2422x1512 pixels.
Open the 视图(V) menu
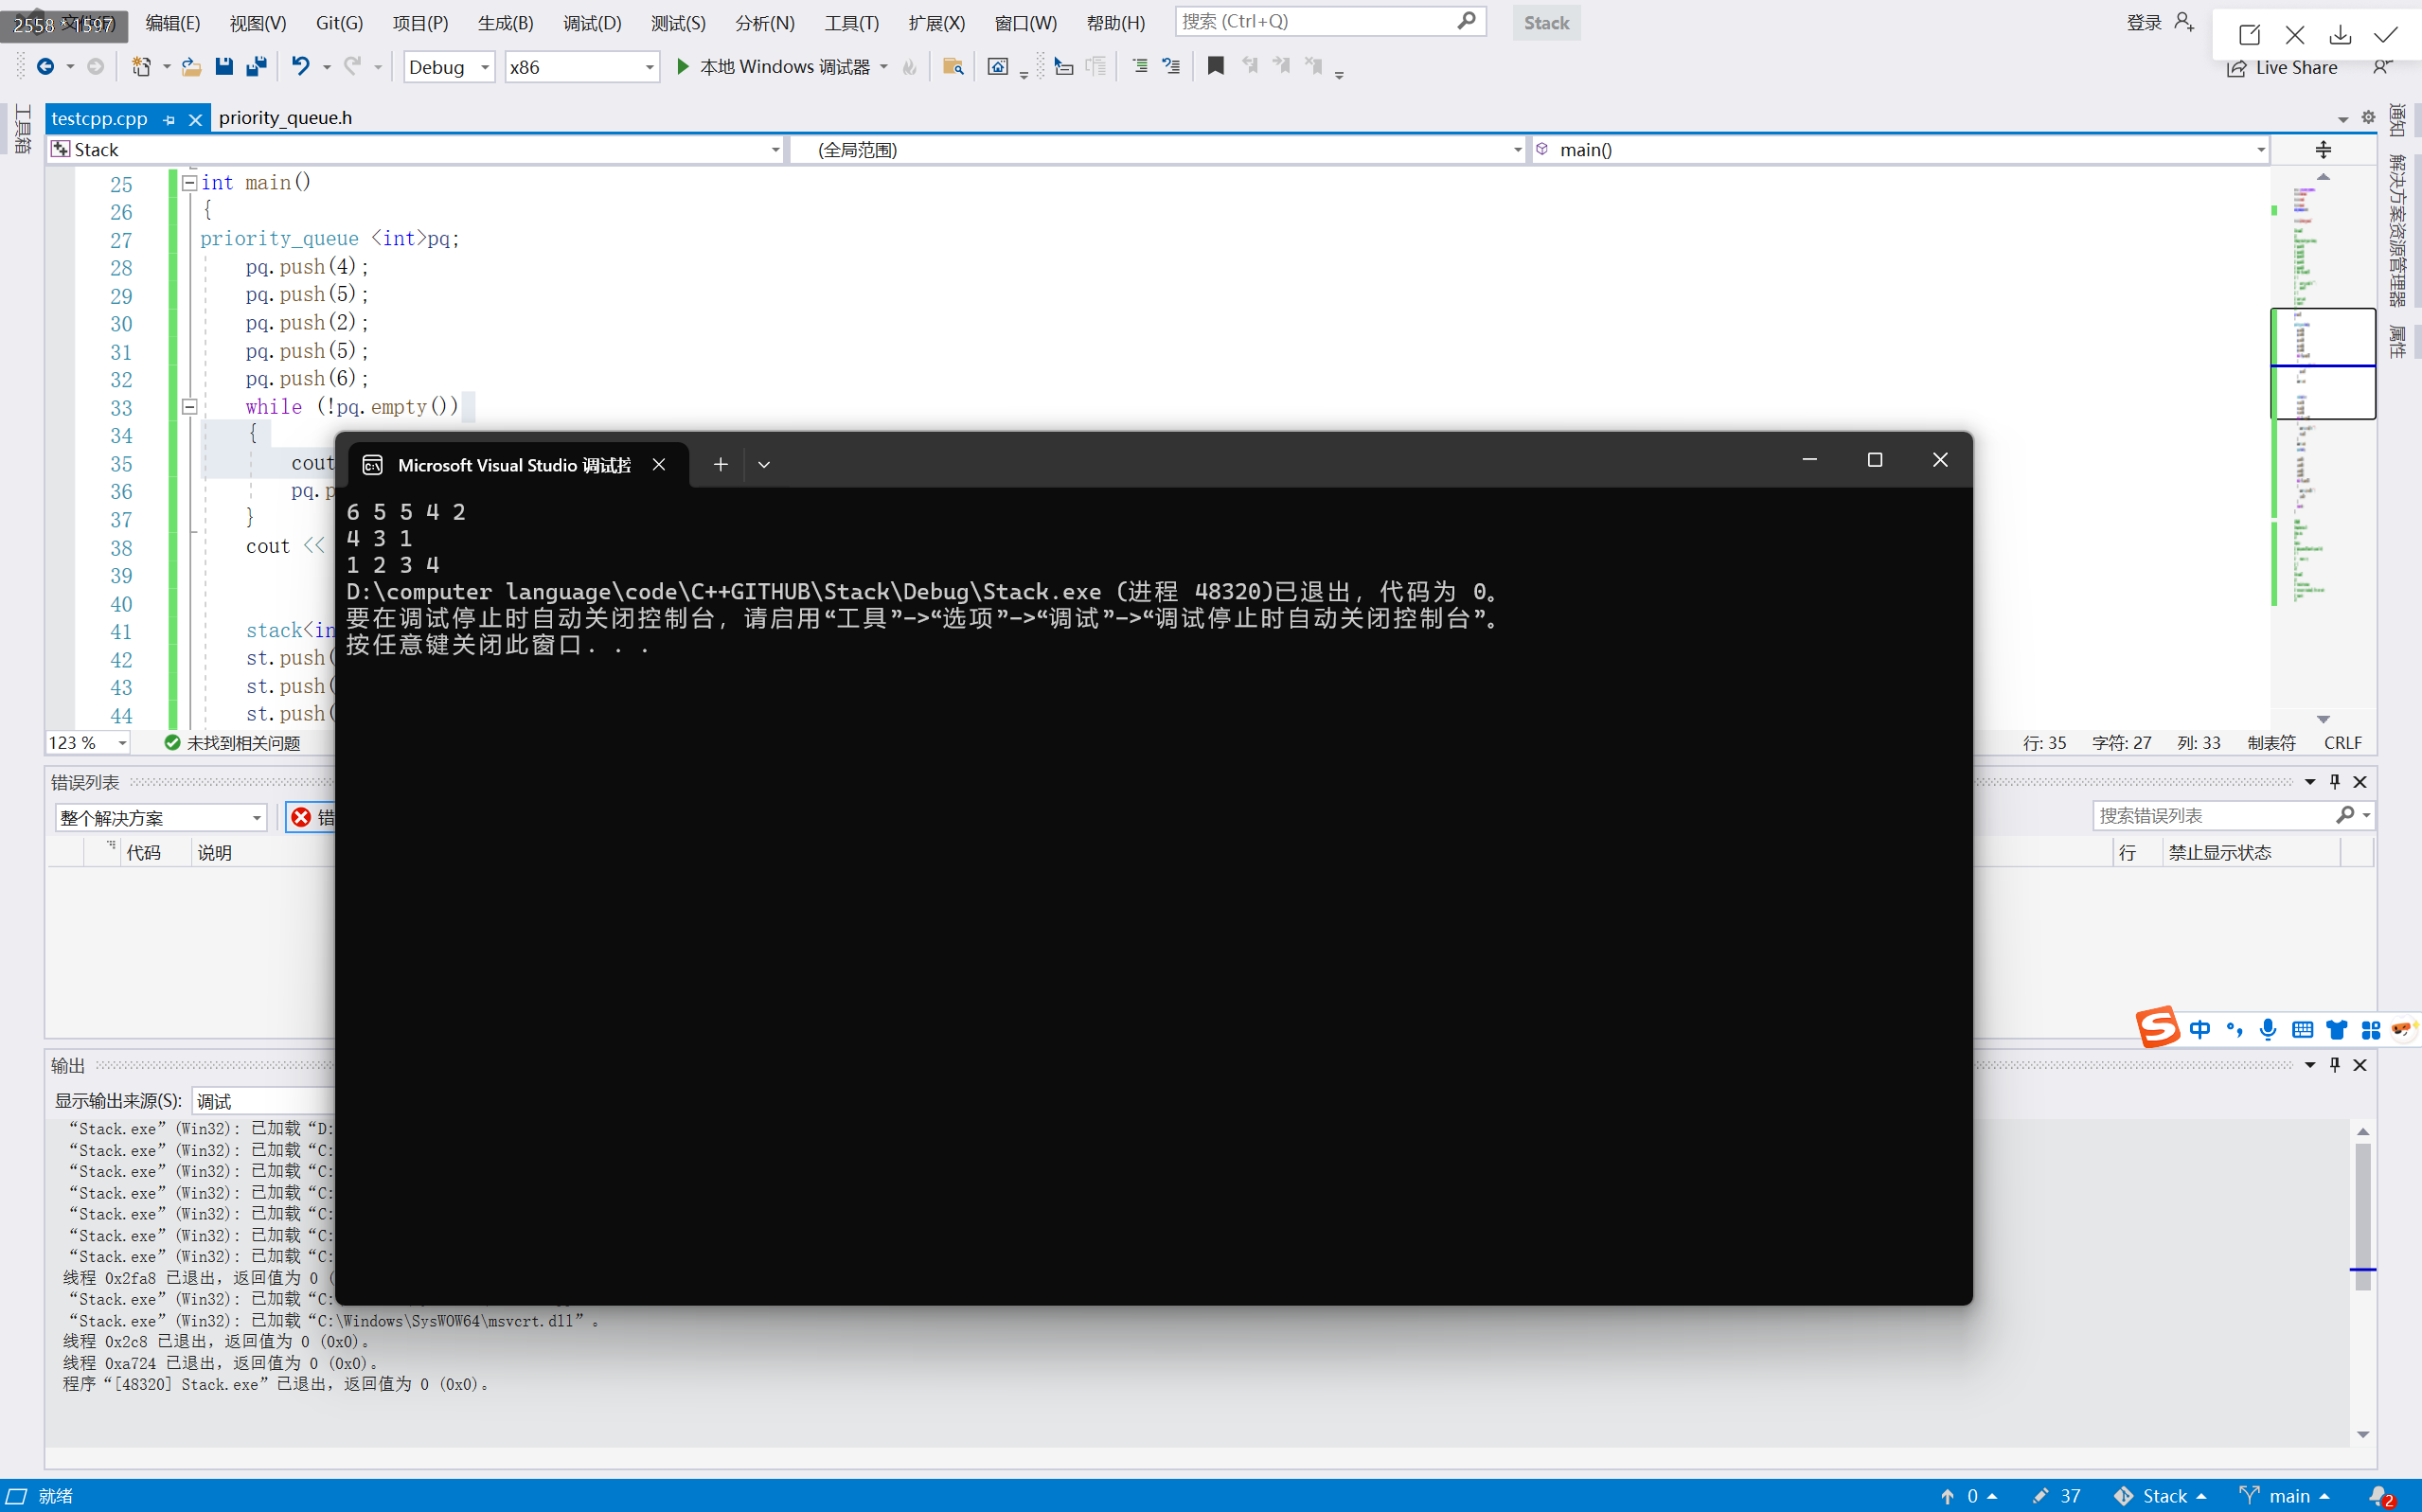point(258,22)
